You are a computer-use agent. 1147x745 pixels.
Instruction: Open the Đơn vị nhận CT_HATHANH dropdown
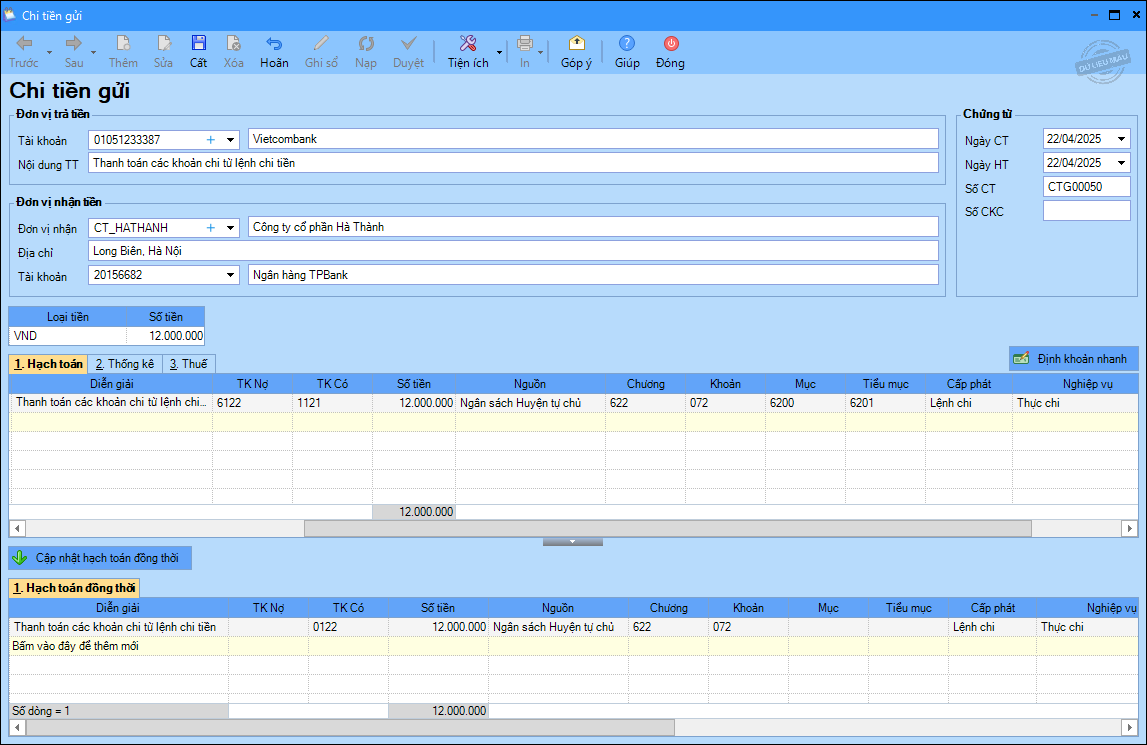[x=230, y=228]
